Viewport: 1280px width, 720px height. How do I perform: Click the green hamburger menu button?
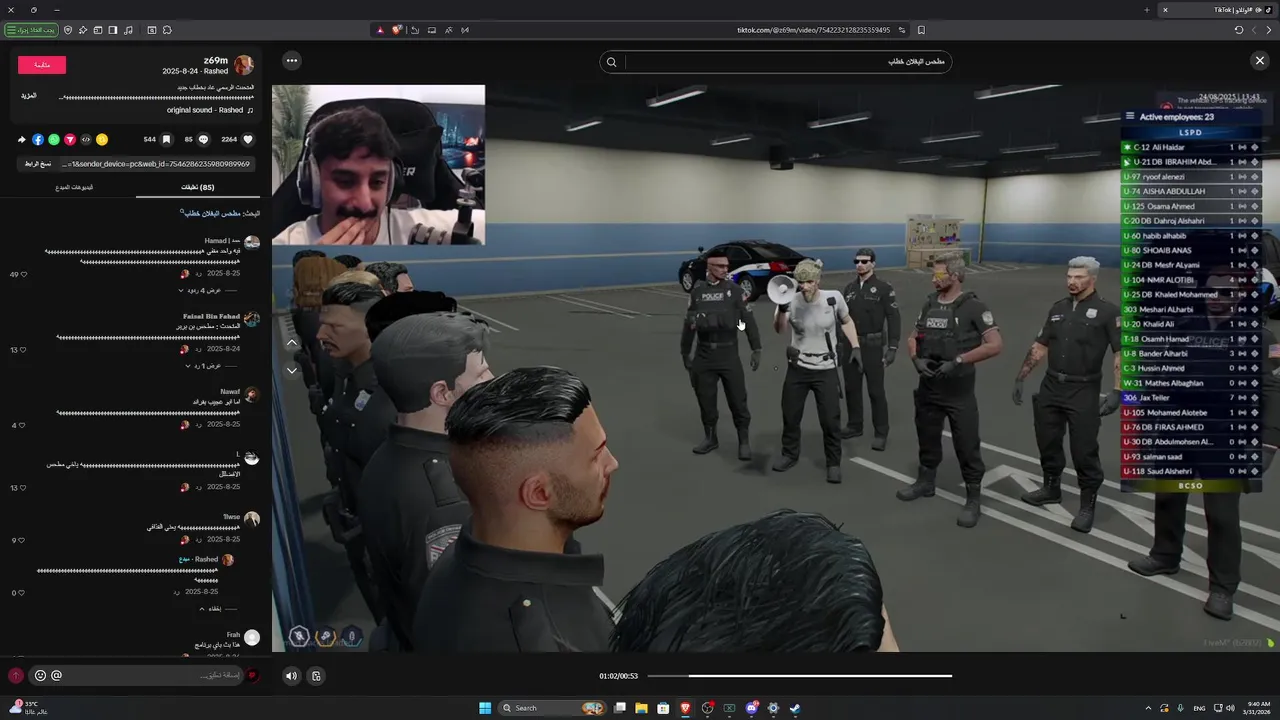pos(31,30)
